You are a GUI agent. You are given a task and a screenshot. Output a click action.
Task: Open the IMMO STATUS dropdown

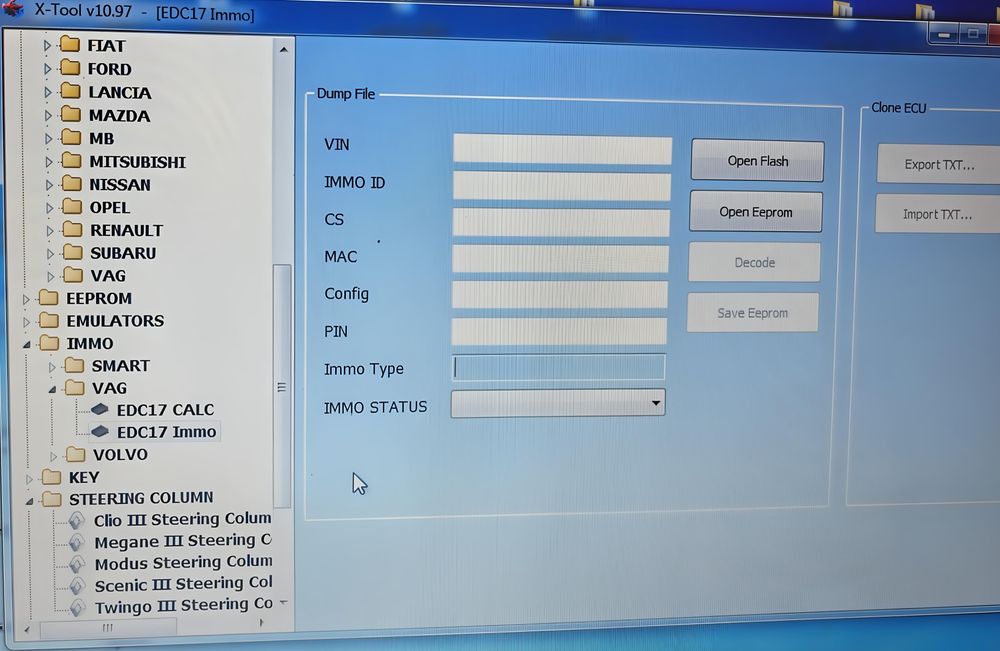coord(656,403)
